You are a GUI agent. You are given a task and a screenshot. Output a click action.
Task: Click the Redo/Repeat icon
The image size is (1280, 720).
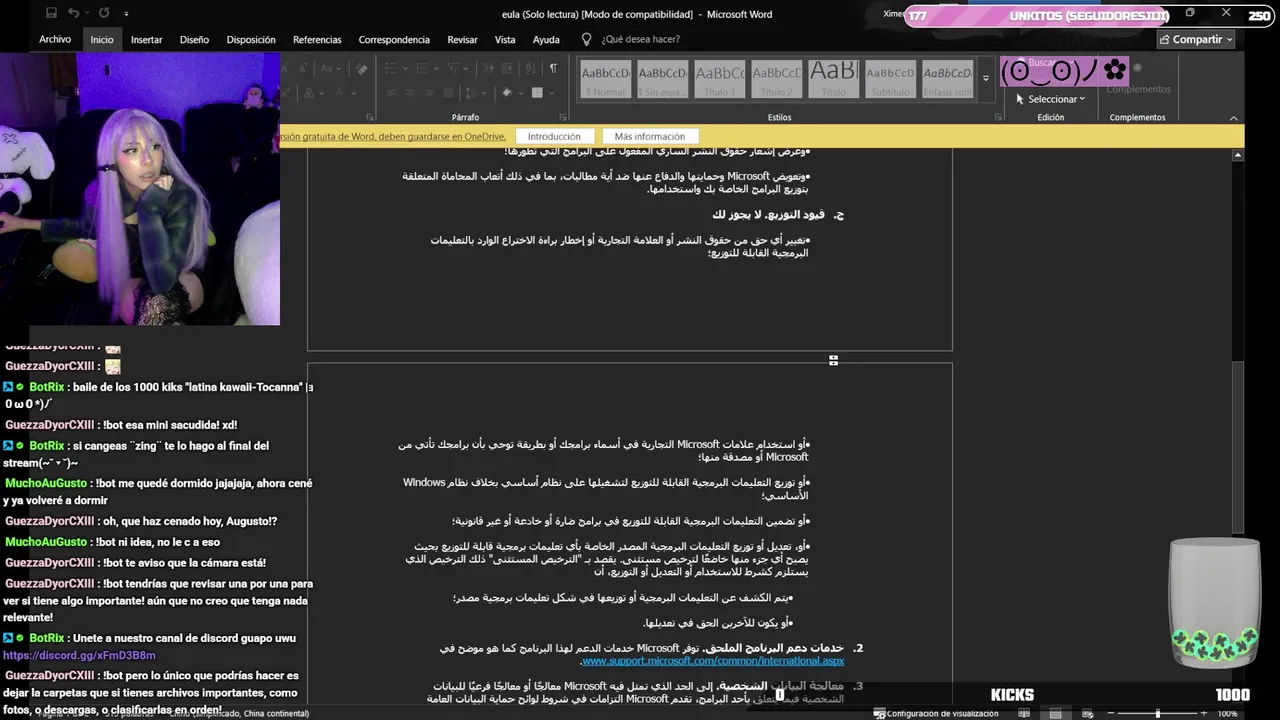(103, 14)
